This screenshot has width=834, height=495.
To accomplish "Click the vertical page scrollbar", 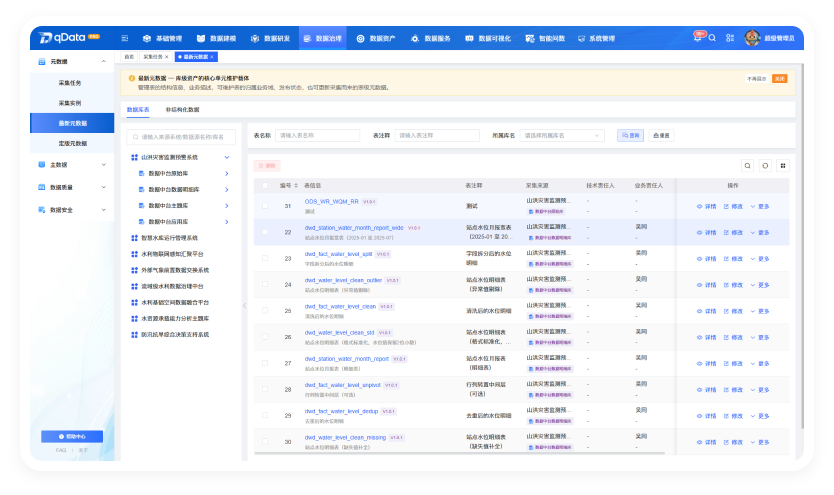I will coord(802,246).
